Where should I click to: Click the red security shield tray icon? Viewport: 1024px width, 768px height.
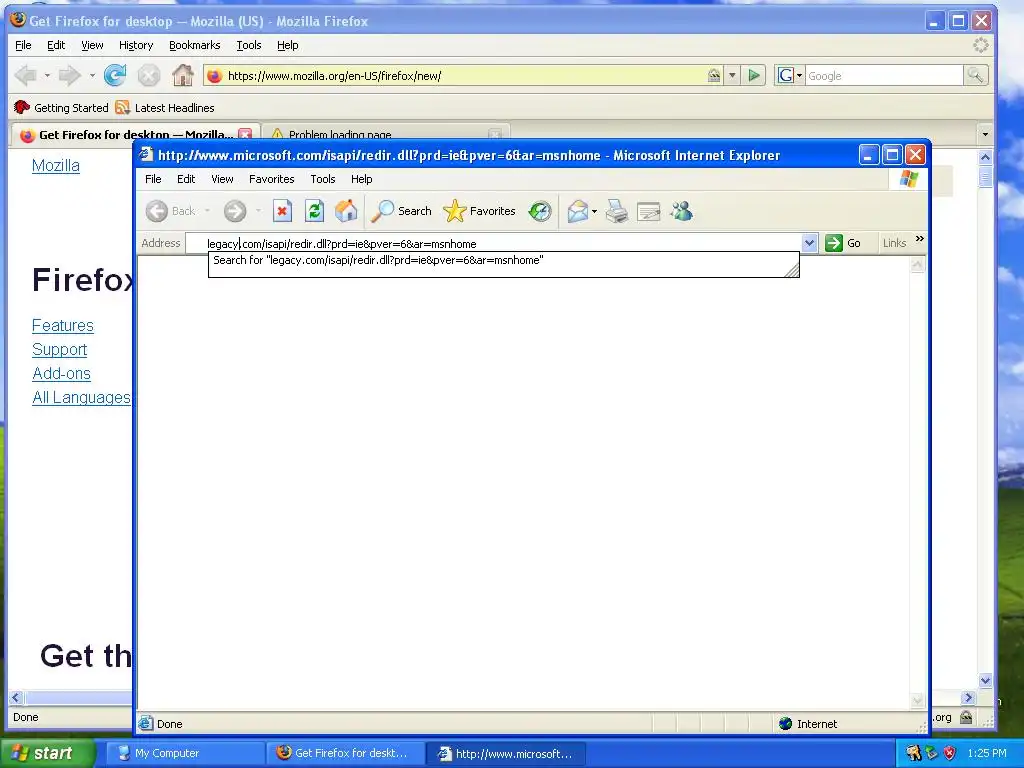pyautogui.click(x=950, y=753)
